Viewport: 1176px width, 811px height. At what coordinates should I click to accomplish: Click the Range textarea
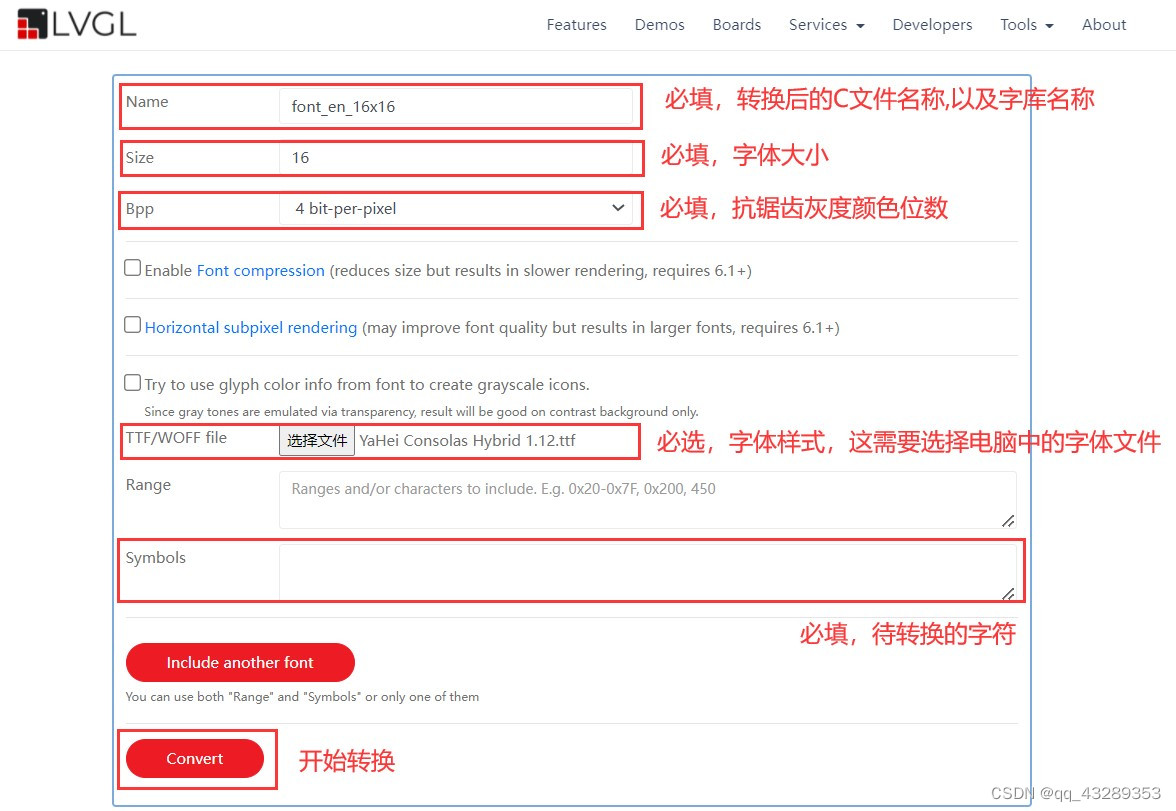point(648,500)
